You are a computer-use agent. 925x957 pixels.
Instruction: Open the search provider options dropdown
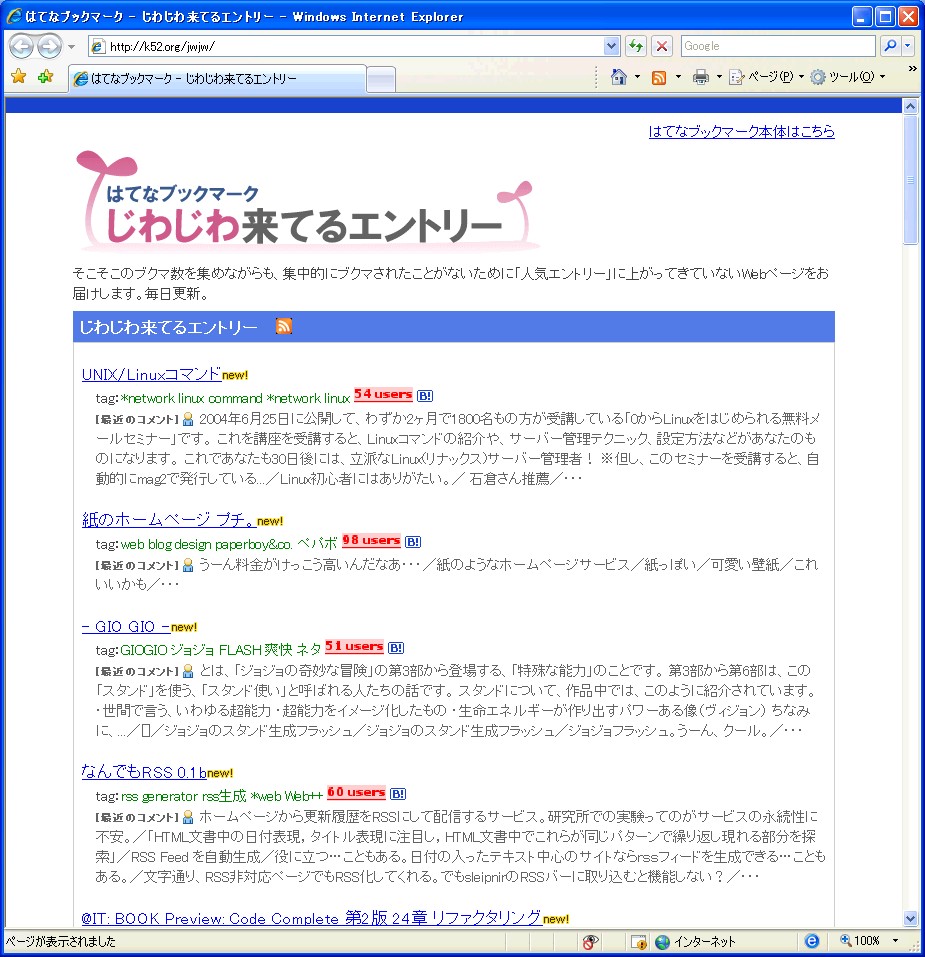(907, 46)
